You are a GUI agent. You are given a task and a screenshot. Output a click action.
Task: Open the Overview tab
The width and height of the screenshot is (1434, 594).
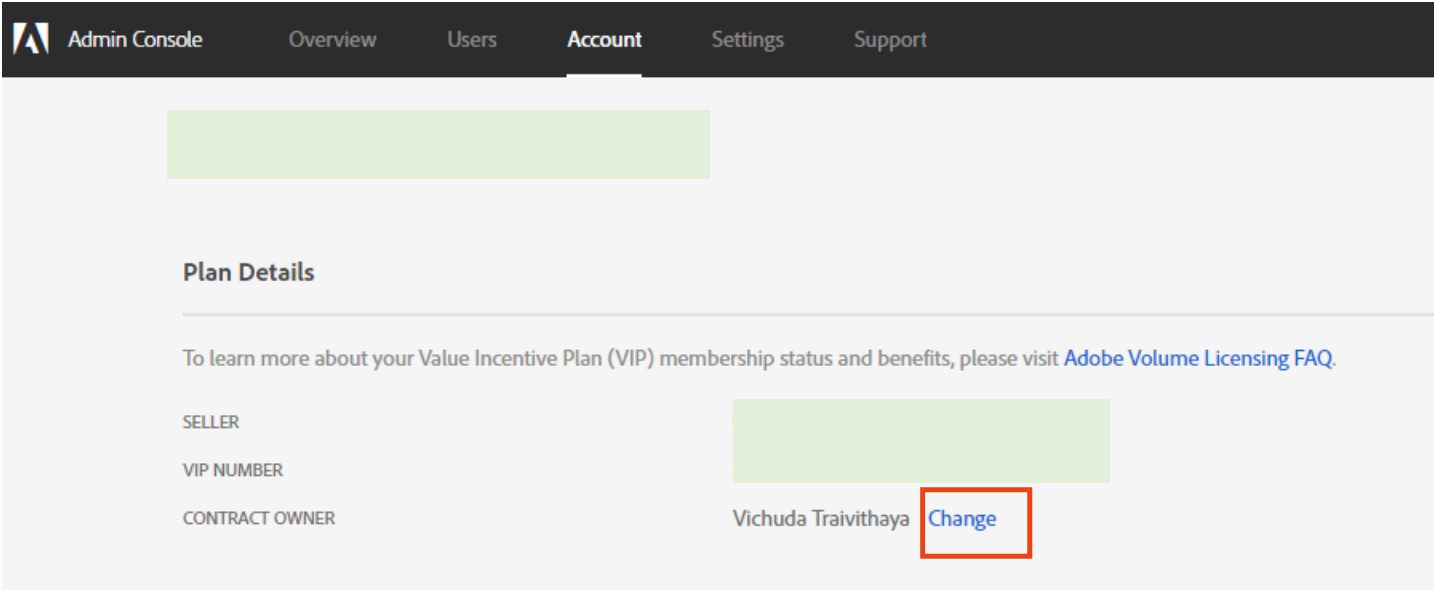[x=333, y=40]
